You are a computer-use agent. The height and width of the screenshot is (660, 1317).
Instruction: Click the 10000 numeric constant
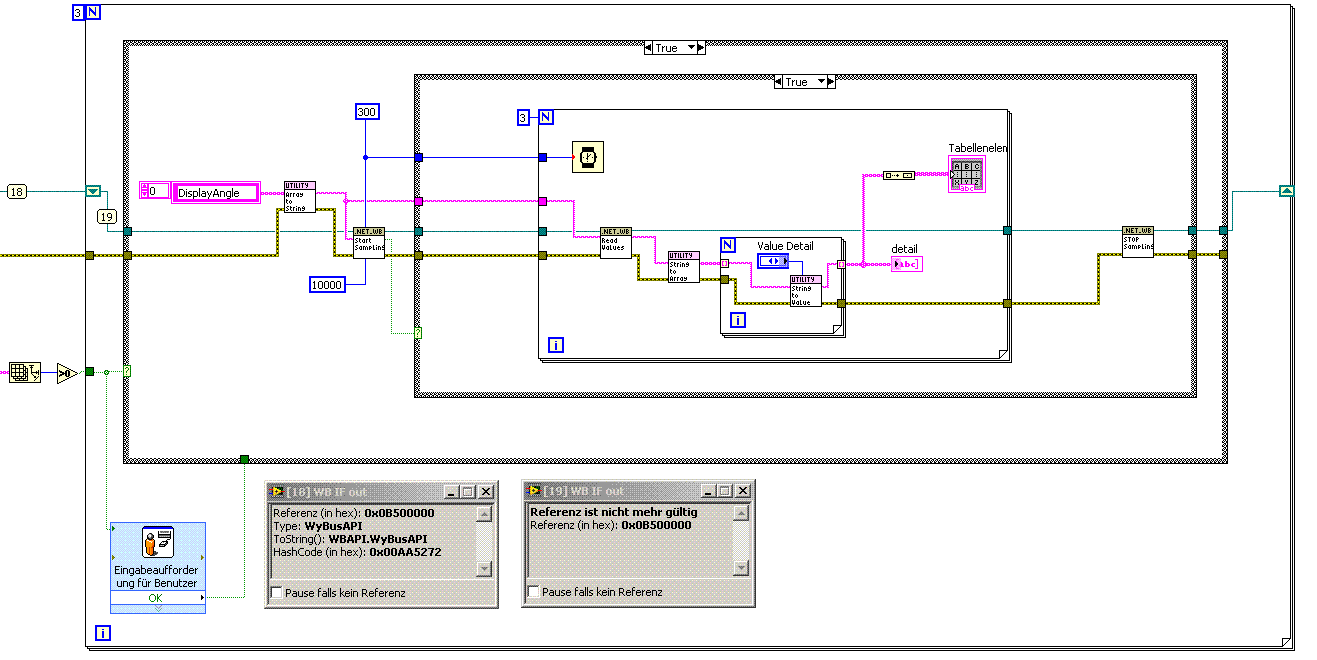pos(327,285)
